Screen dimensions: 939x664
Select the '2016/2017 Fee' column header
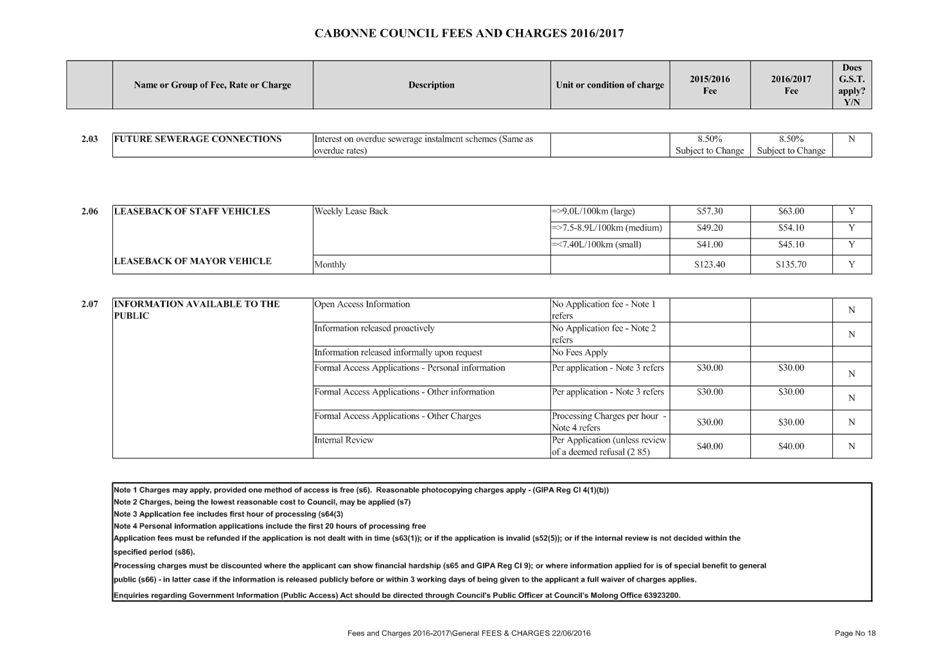pyautogui.click(x=791, y=85)
